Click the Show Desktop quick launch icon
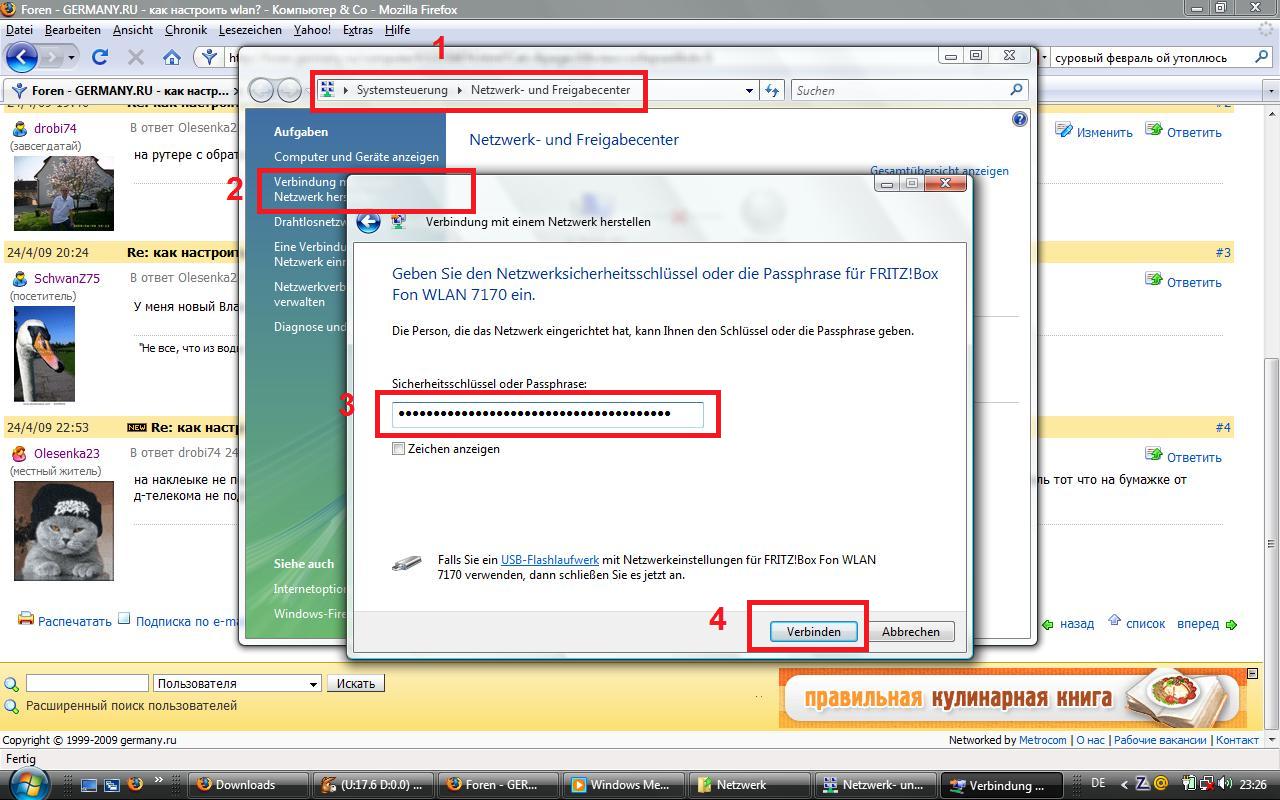Image resolution: width=1280 pixels, height=800 pixels. [x=89, y=785]
